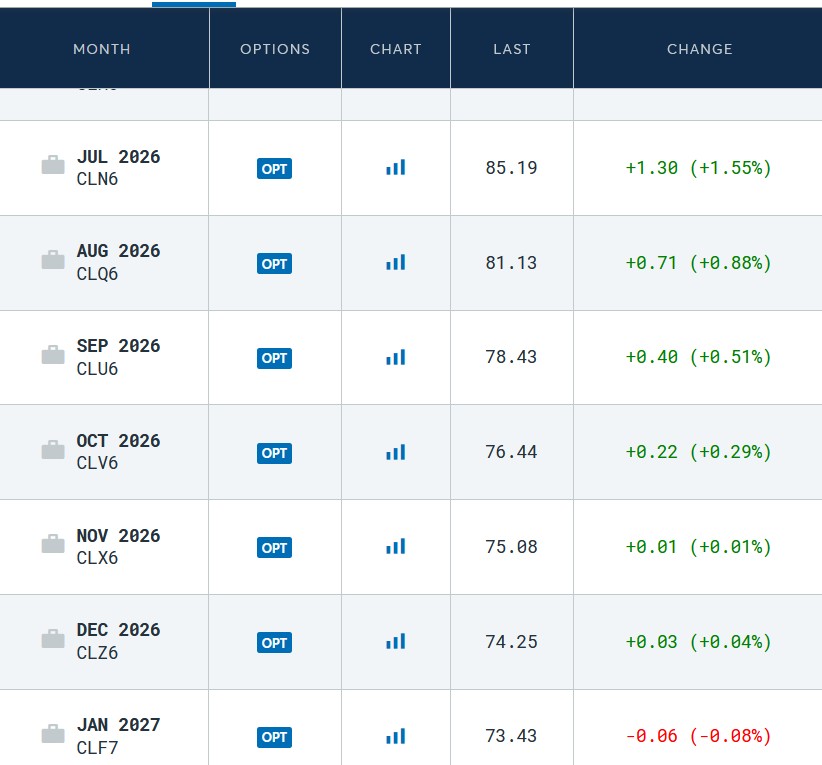The image size is (822, 765).
Task: Click the CLQ6 contract symbol
Action: click(98, 274)
